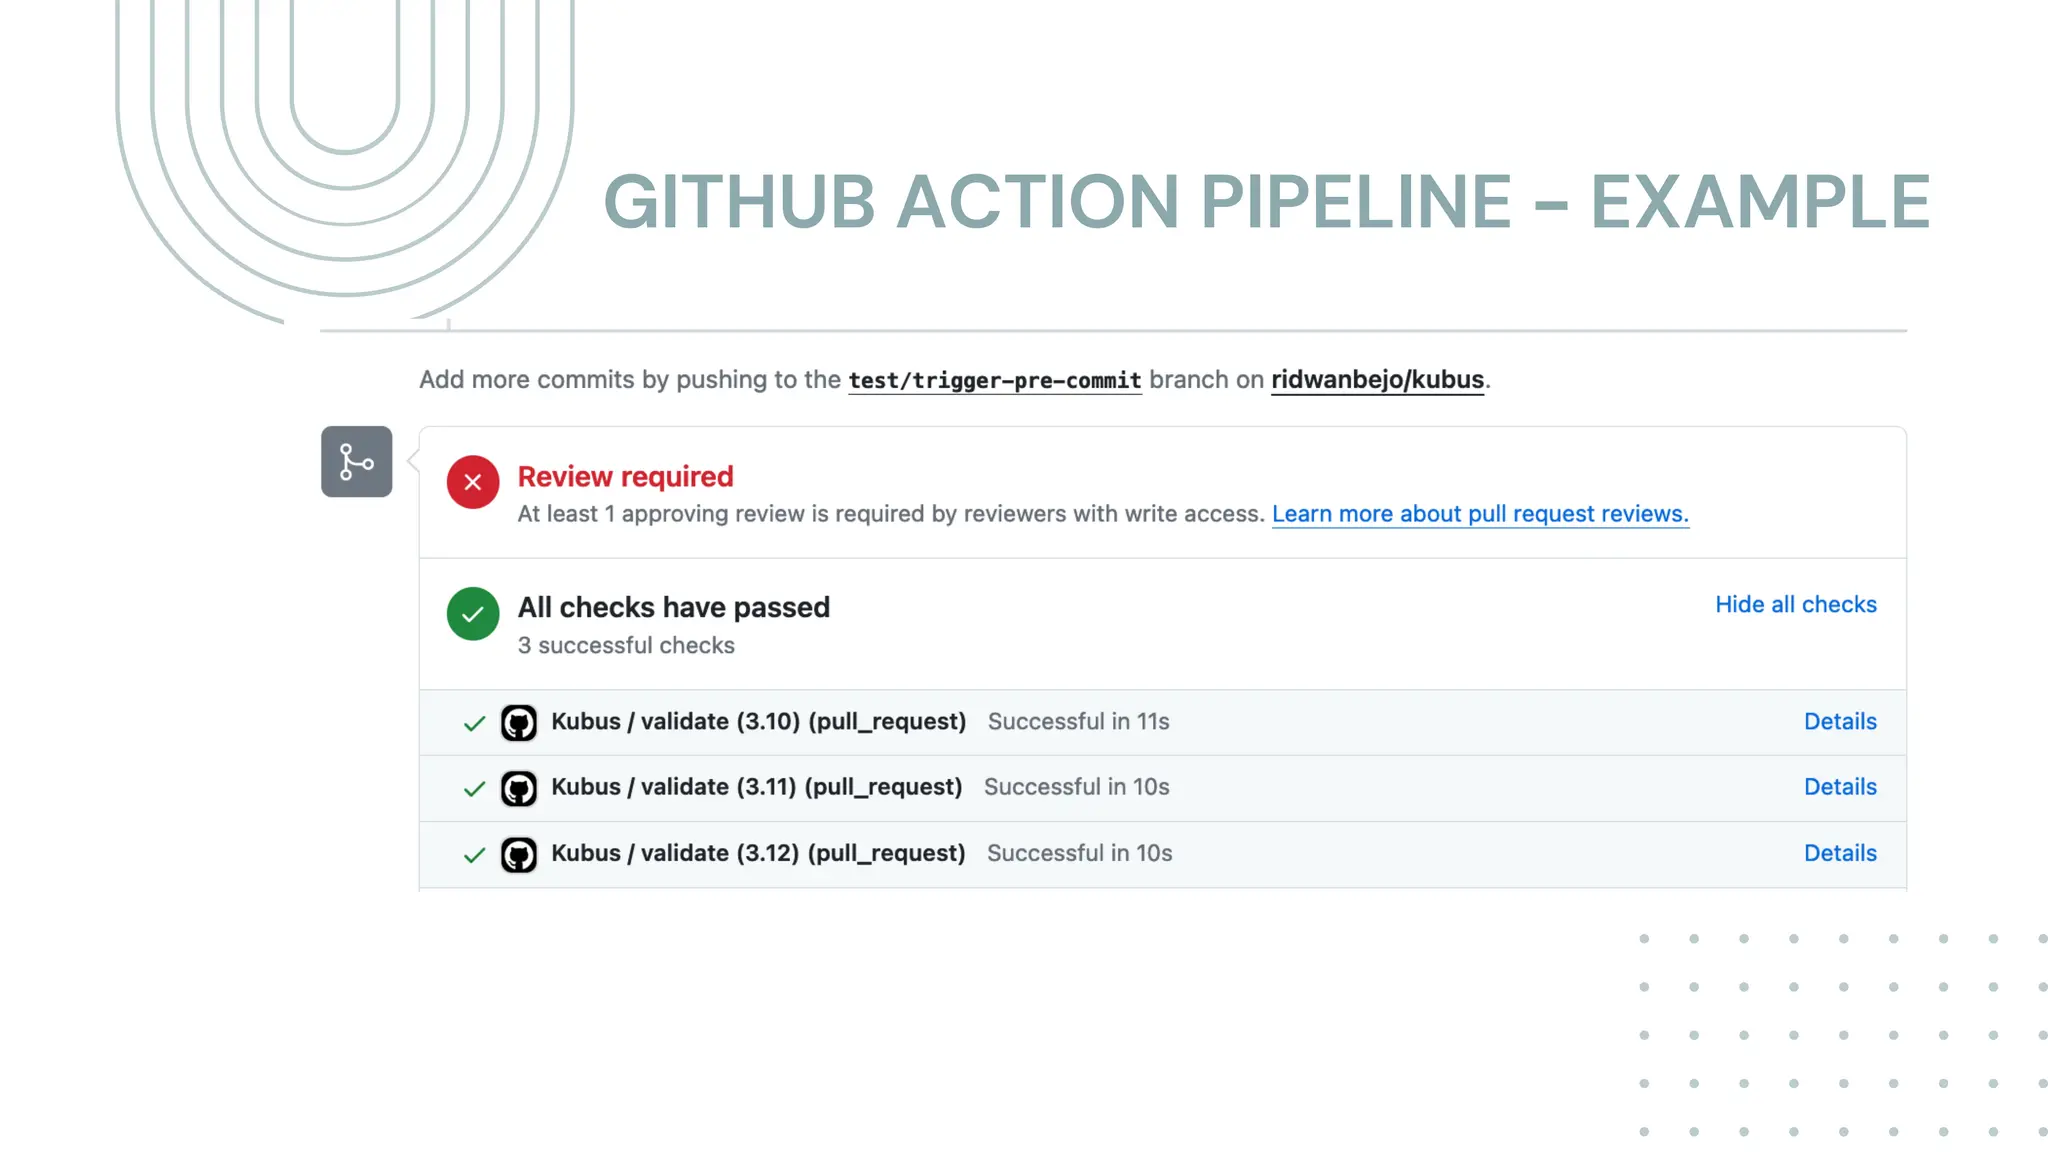Open Learn more about pull request reviews
Viewport: 2048px width, 1152px height.
1479,514
